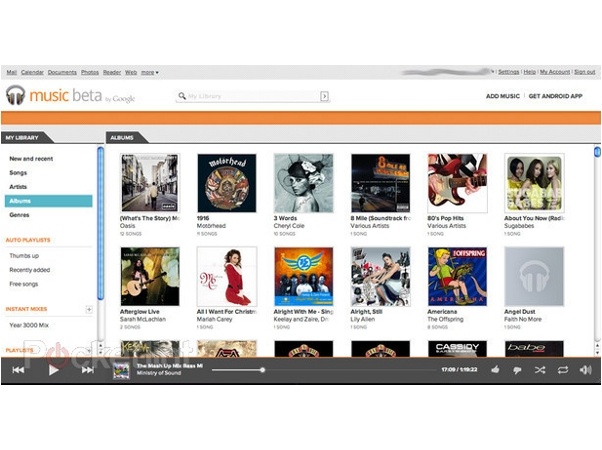
Task: Click the playback progress bar
Action: click(x=300, y=370)
